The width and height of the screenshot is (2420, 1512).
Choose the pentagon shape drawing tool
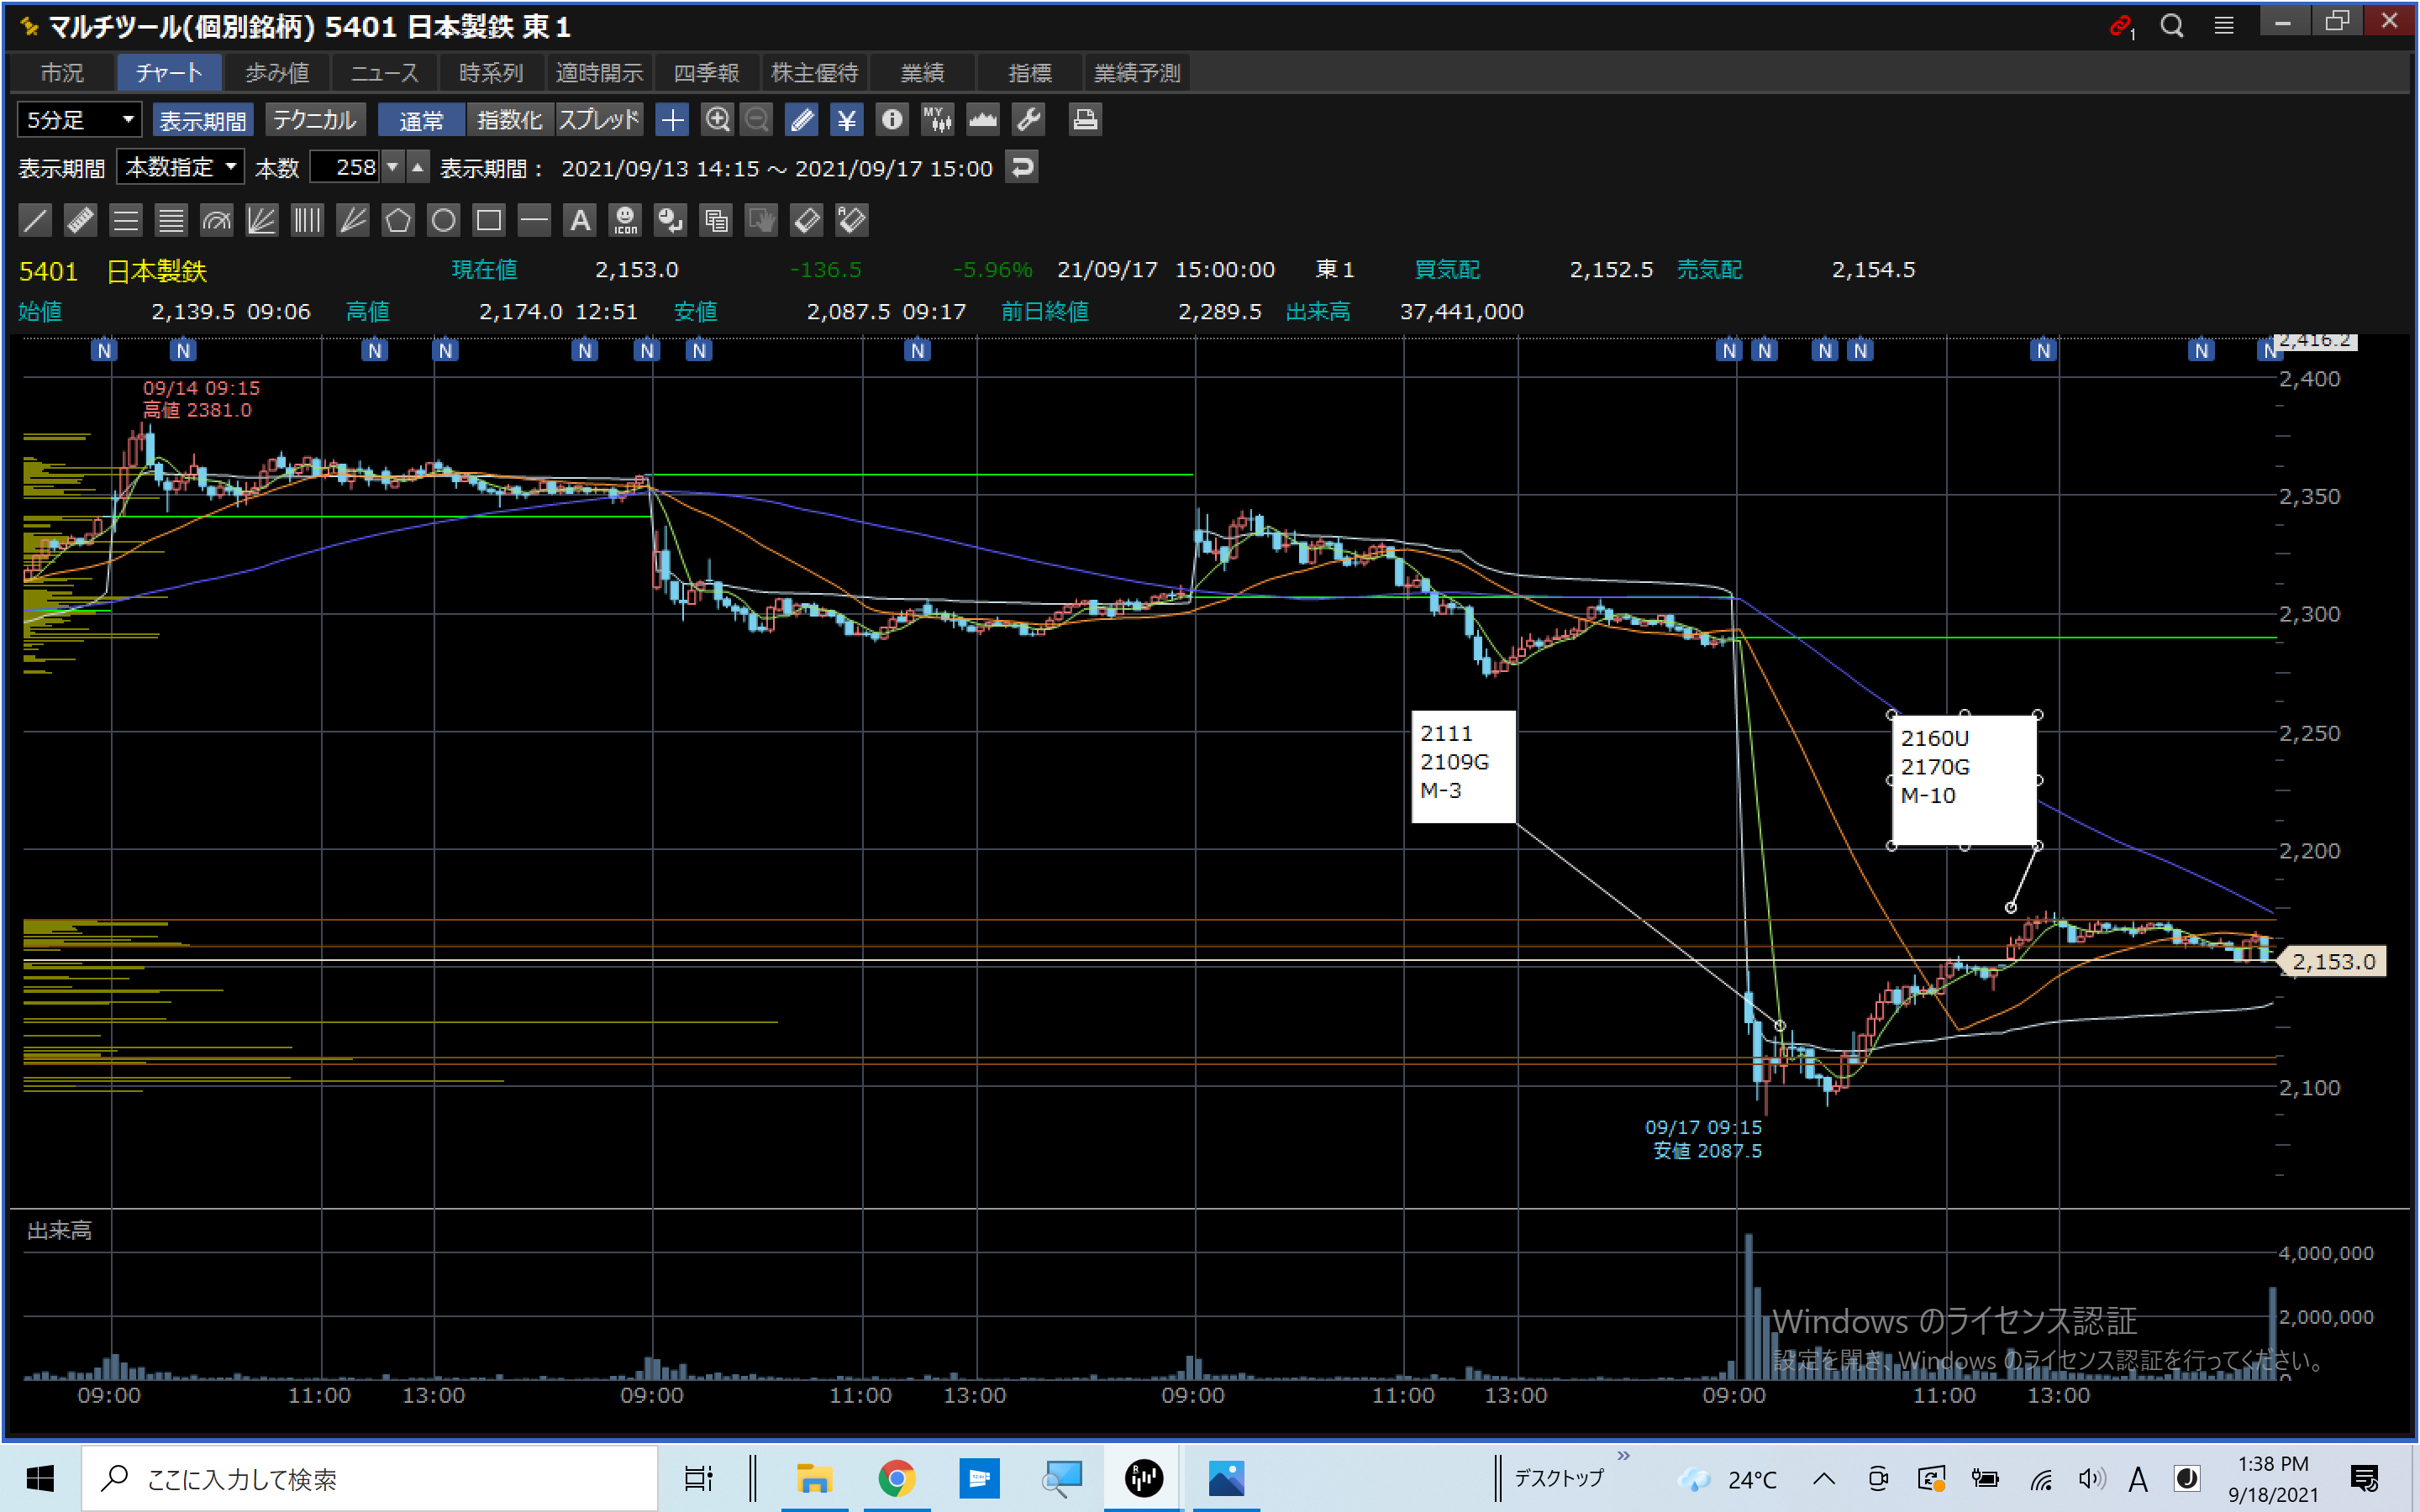tap(398, 220)
